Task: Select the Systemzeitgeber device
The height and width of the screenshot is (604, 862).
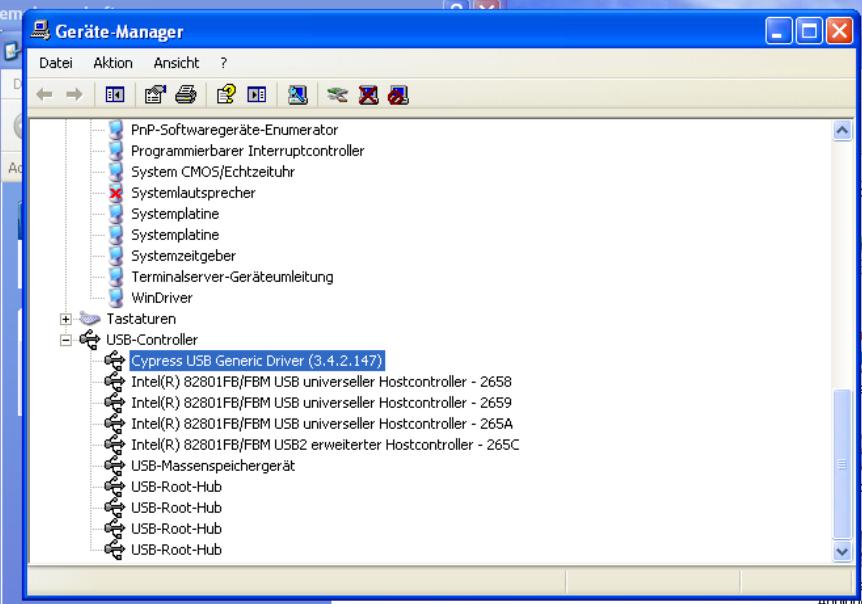Action: [x=183, y=256]
